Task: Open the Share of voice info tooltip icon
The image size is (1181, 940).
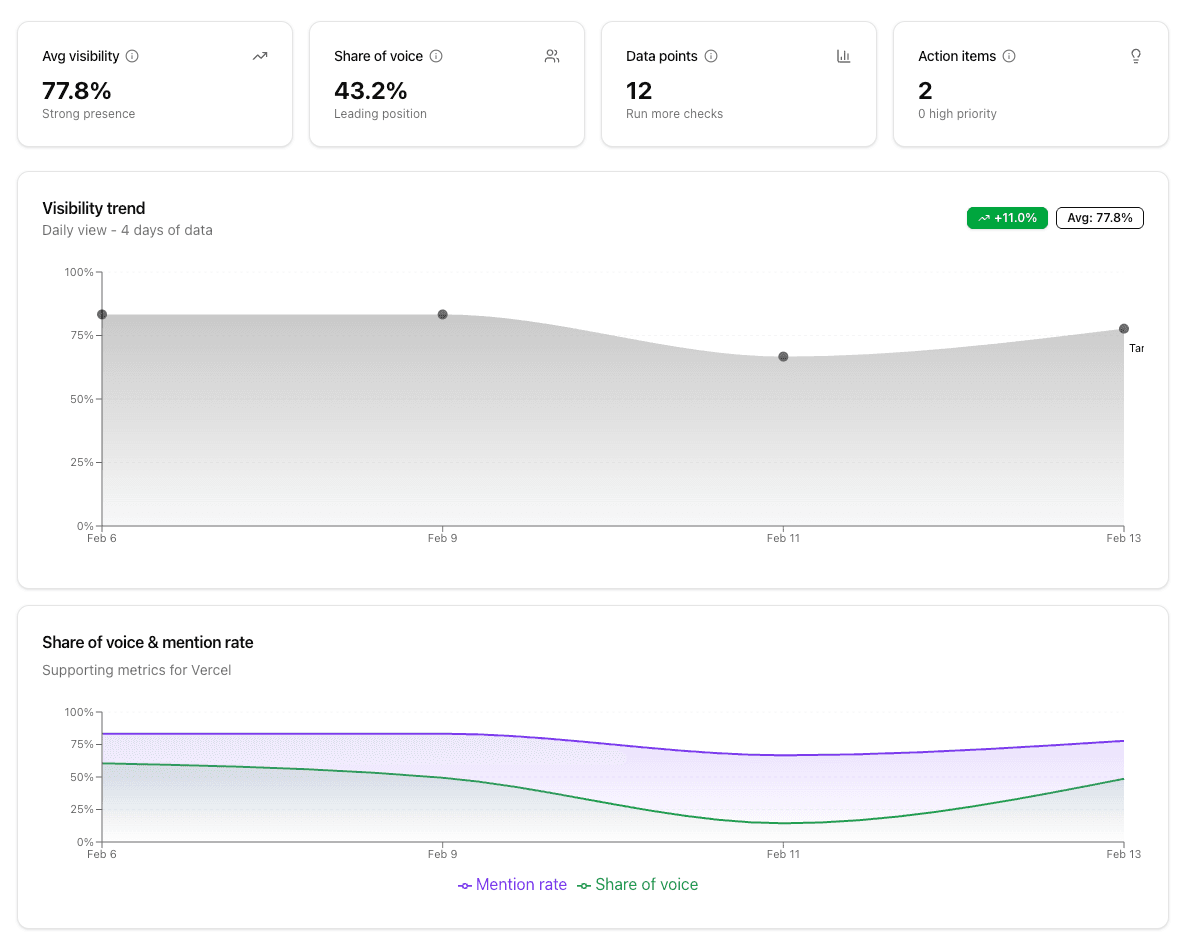Action: pos(437,56)
